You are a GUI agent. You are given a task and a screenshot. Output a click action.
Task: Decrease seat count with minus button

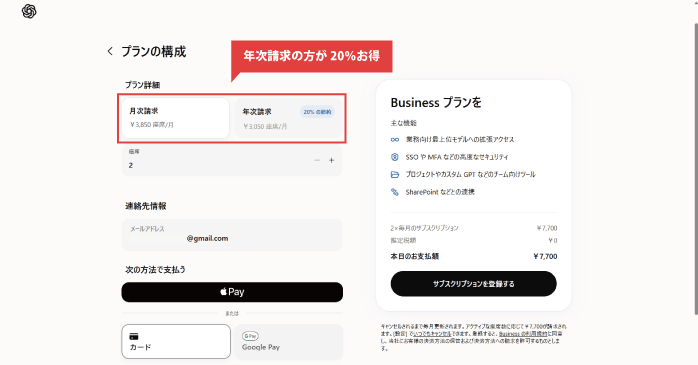tap(317, 160)
